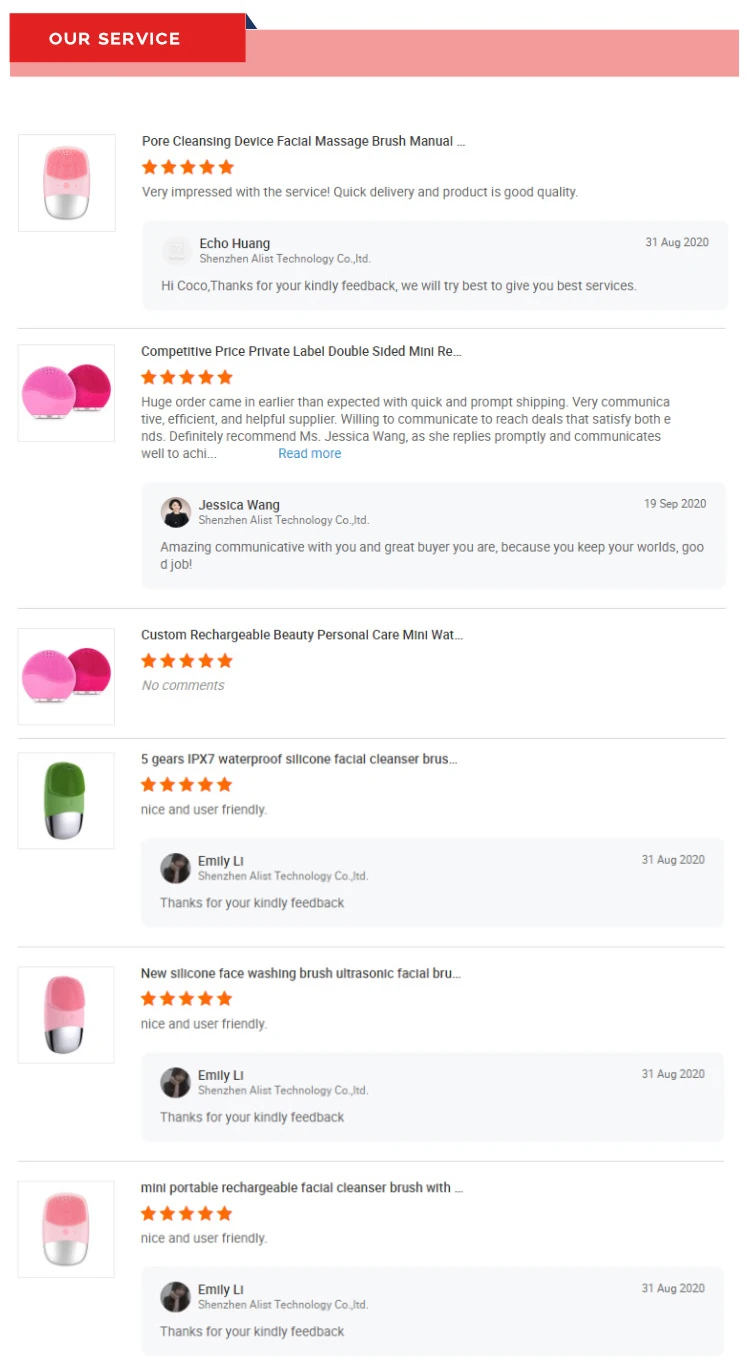The width and height of the screenshot is (750, 1369).
Task: Open the Competitive Price Private Label product title
Action: tap(301, 352)
